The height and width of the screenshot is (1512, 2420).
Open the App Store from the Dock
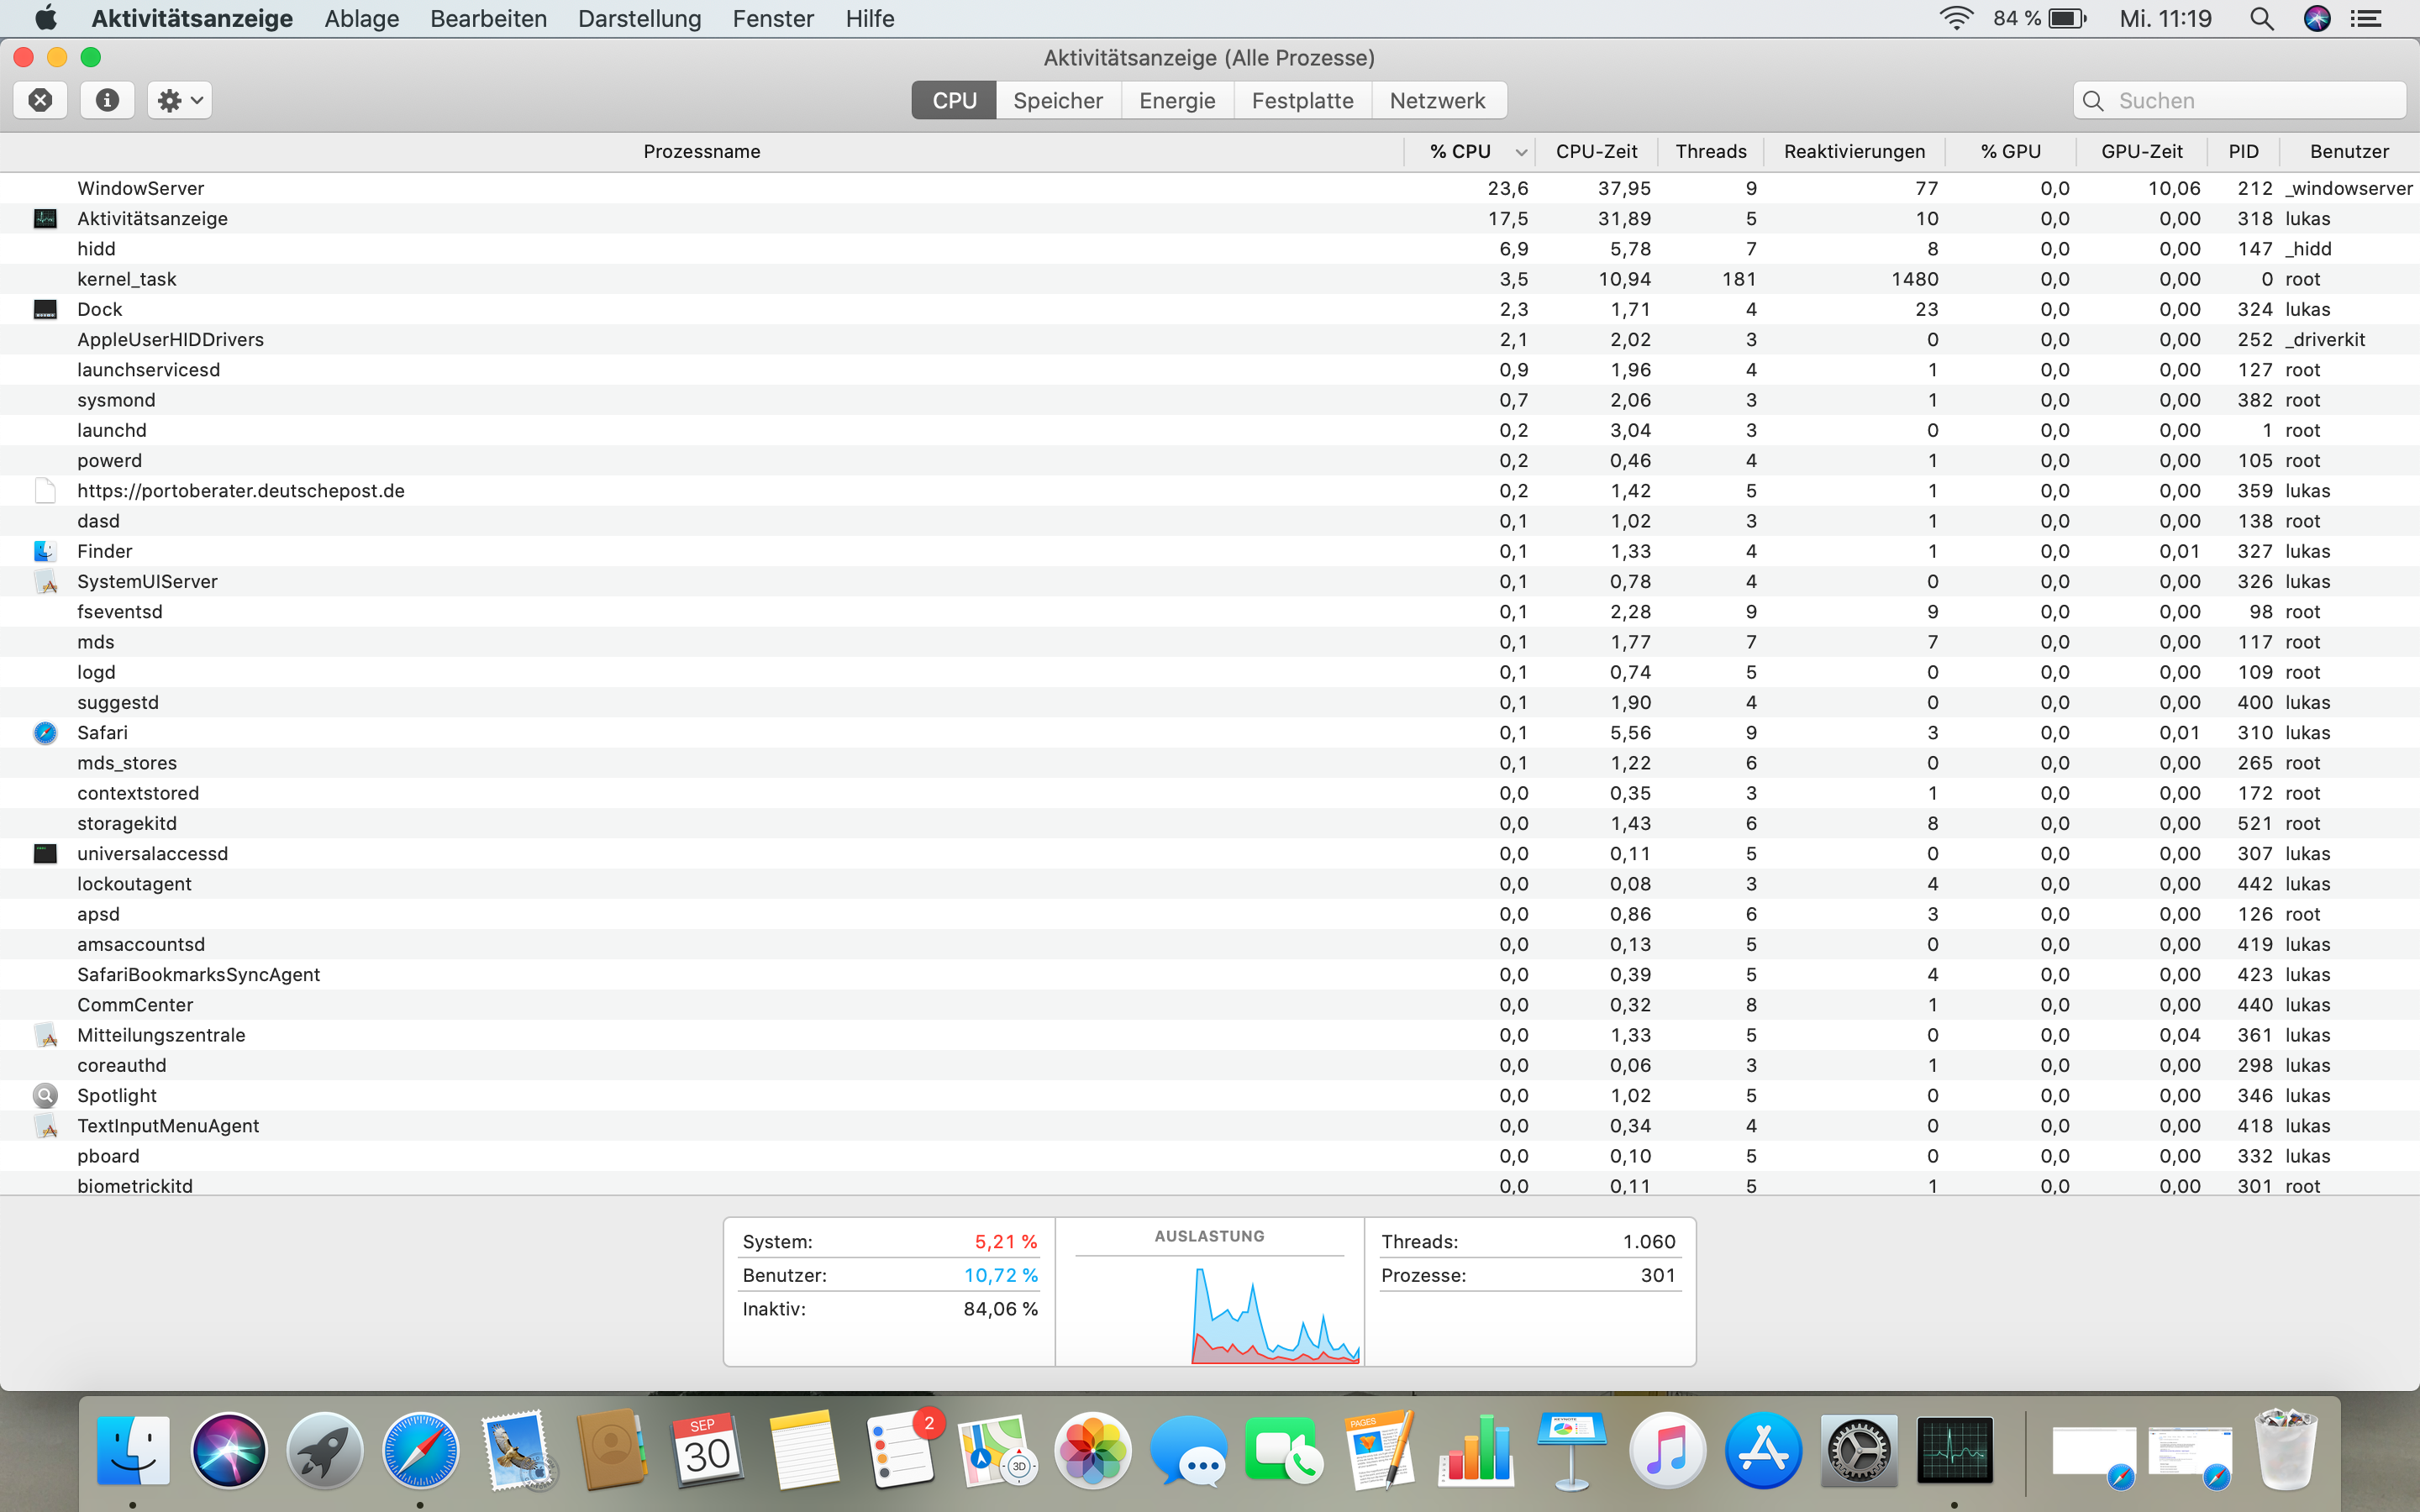pyautogui.click(x=1762, y=1450)
